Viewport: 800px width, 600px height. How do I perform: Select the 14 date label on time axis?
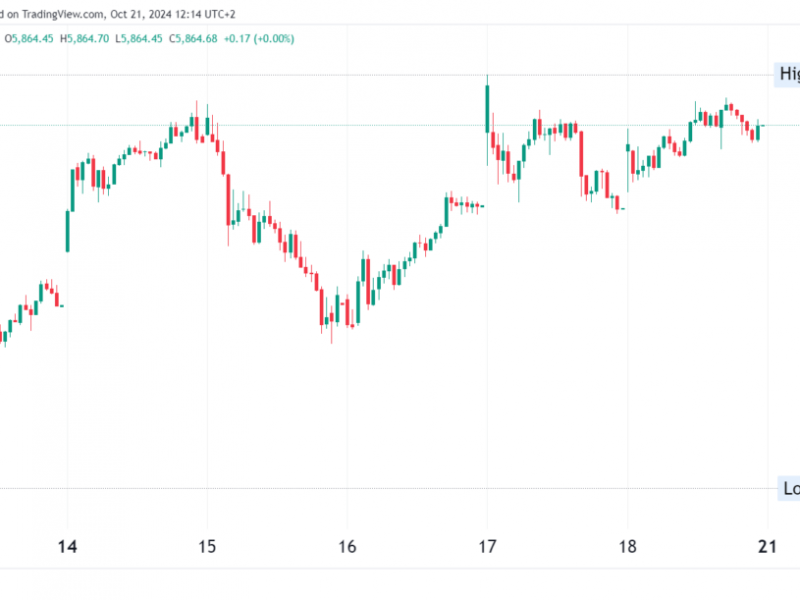tap(67, 547)
